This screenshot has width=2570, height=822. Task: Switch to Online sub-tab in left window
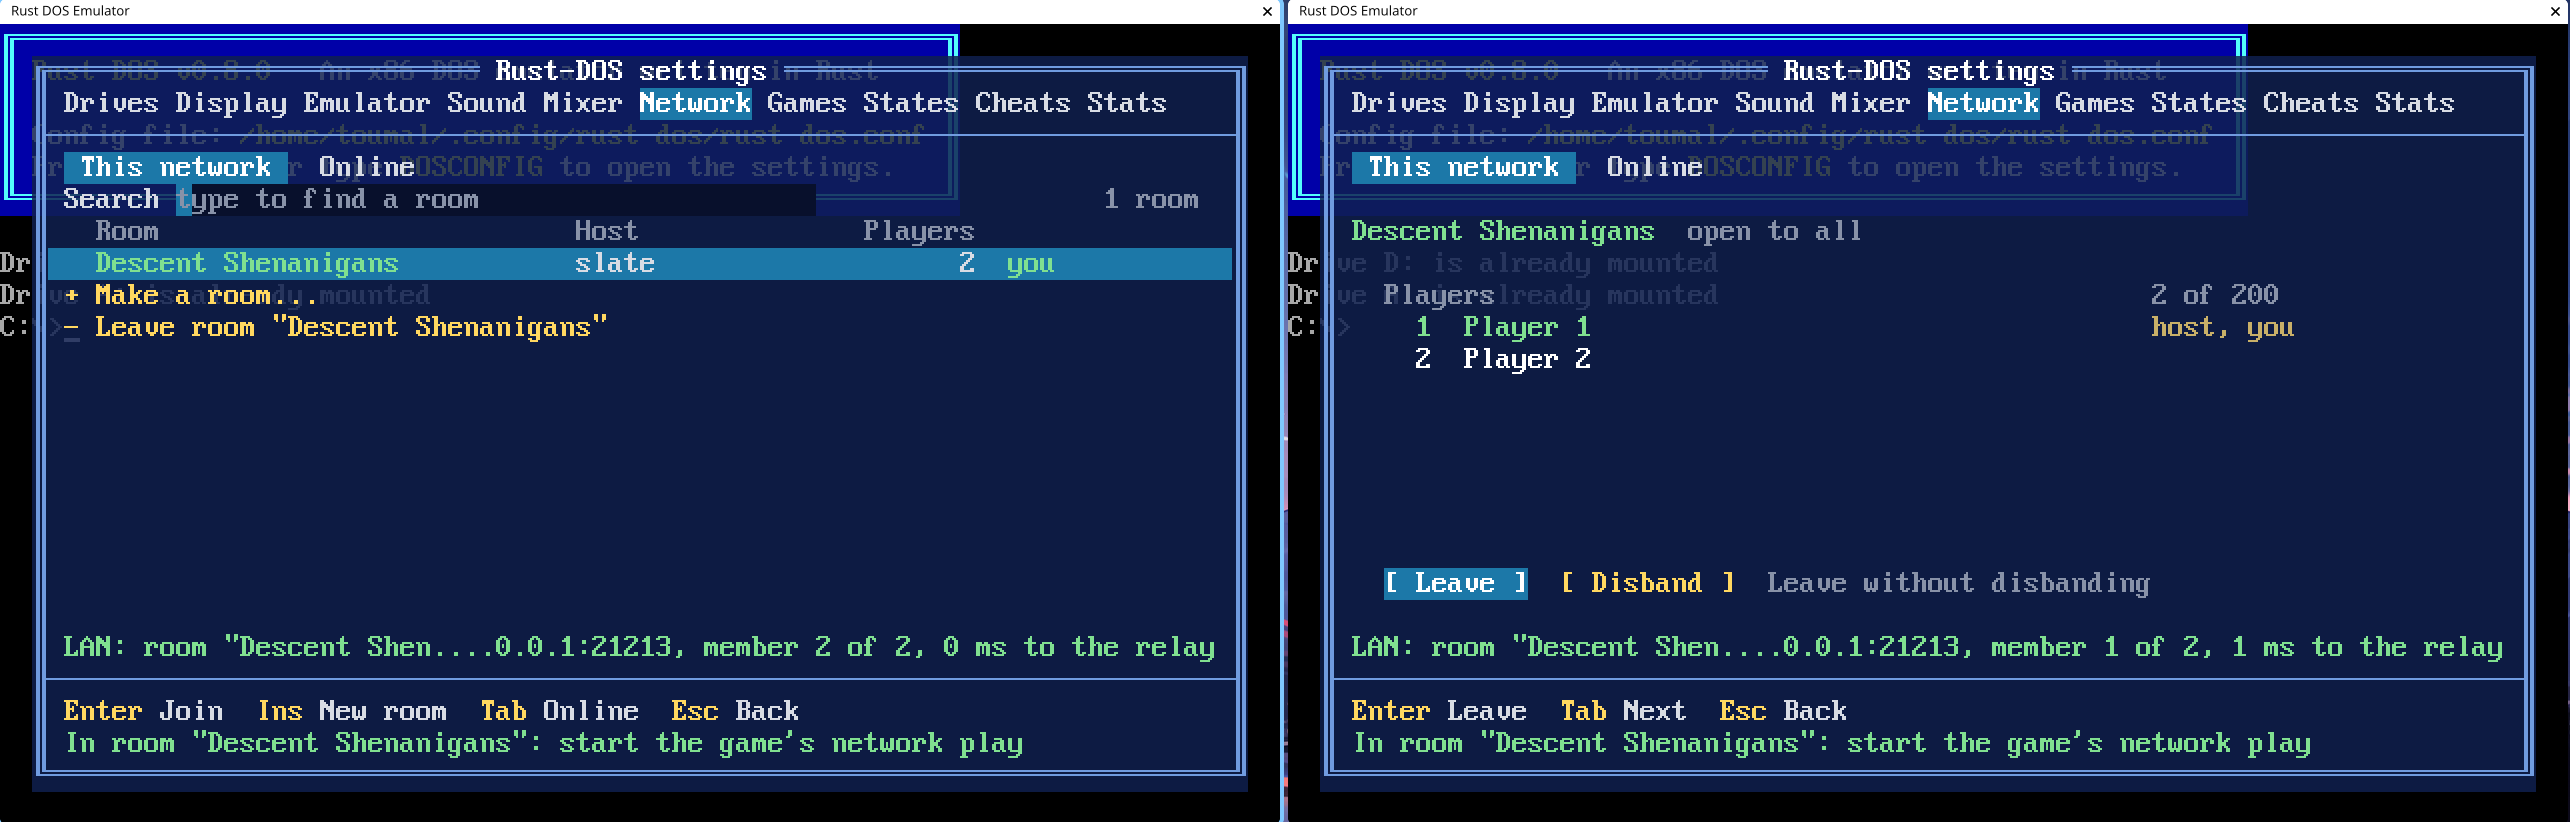367,167
